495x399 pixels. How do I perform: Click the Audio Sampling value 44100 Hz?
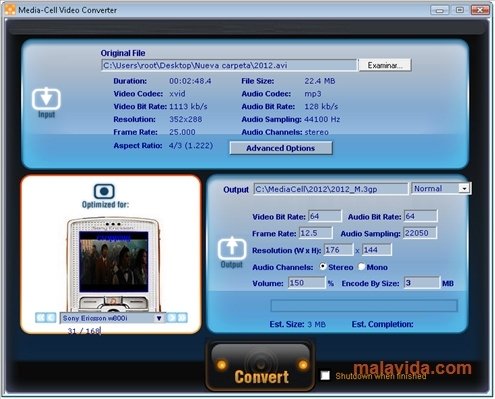tap(322, 119)
